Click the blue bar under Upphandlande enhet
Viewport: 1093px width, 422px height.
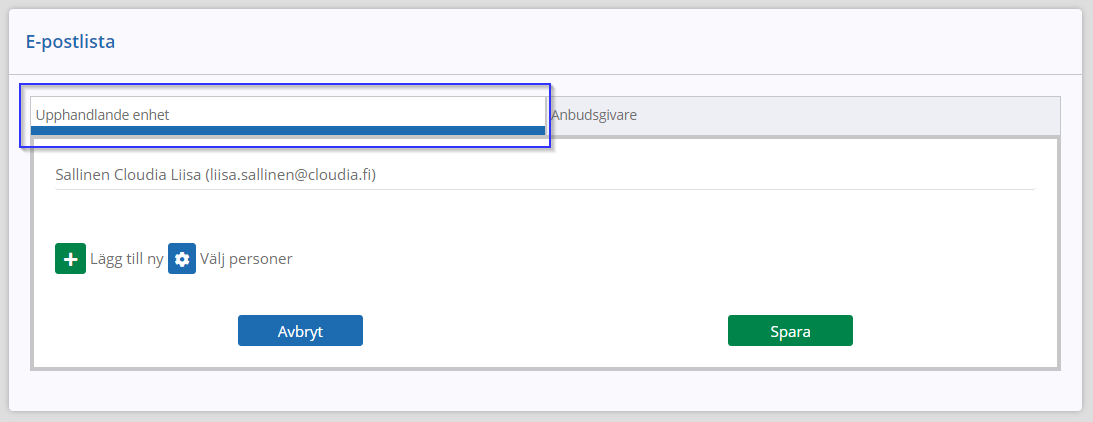pos(288,130)
